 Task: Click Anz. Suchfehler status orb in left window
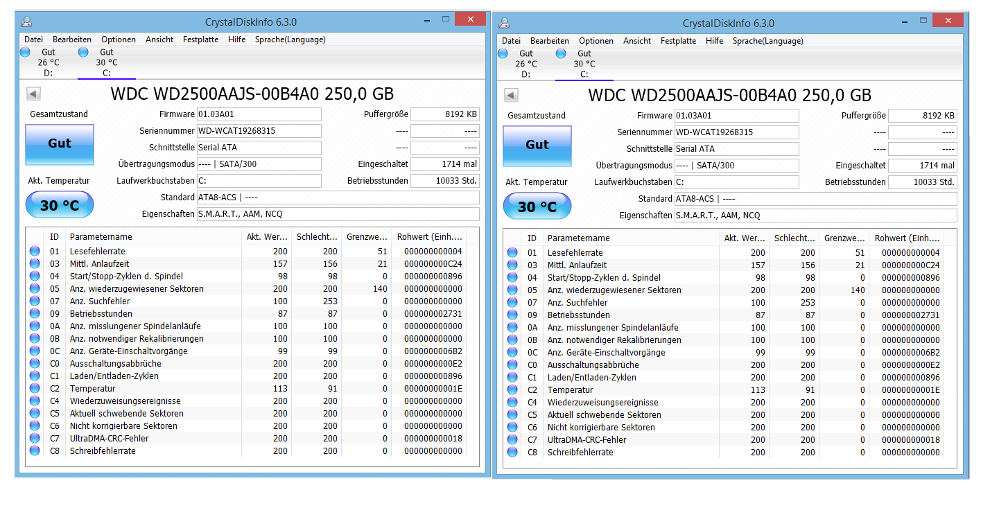click(x=34, y=301)
